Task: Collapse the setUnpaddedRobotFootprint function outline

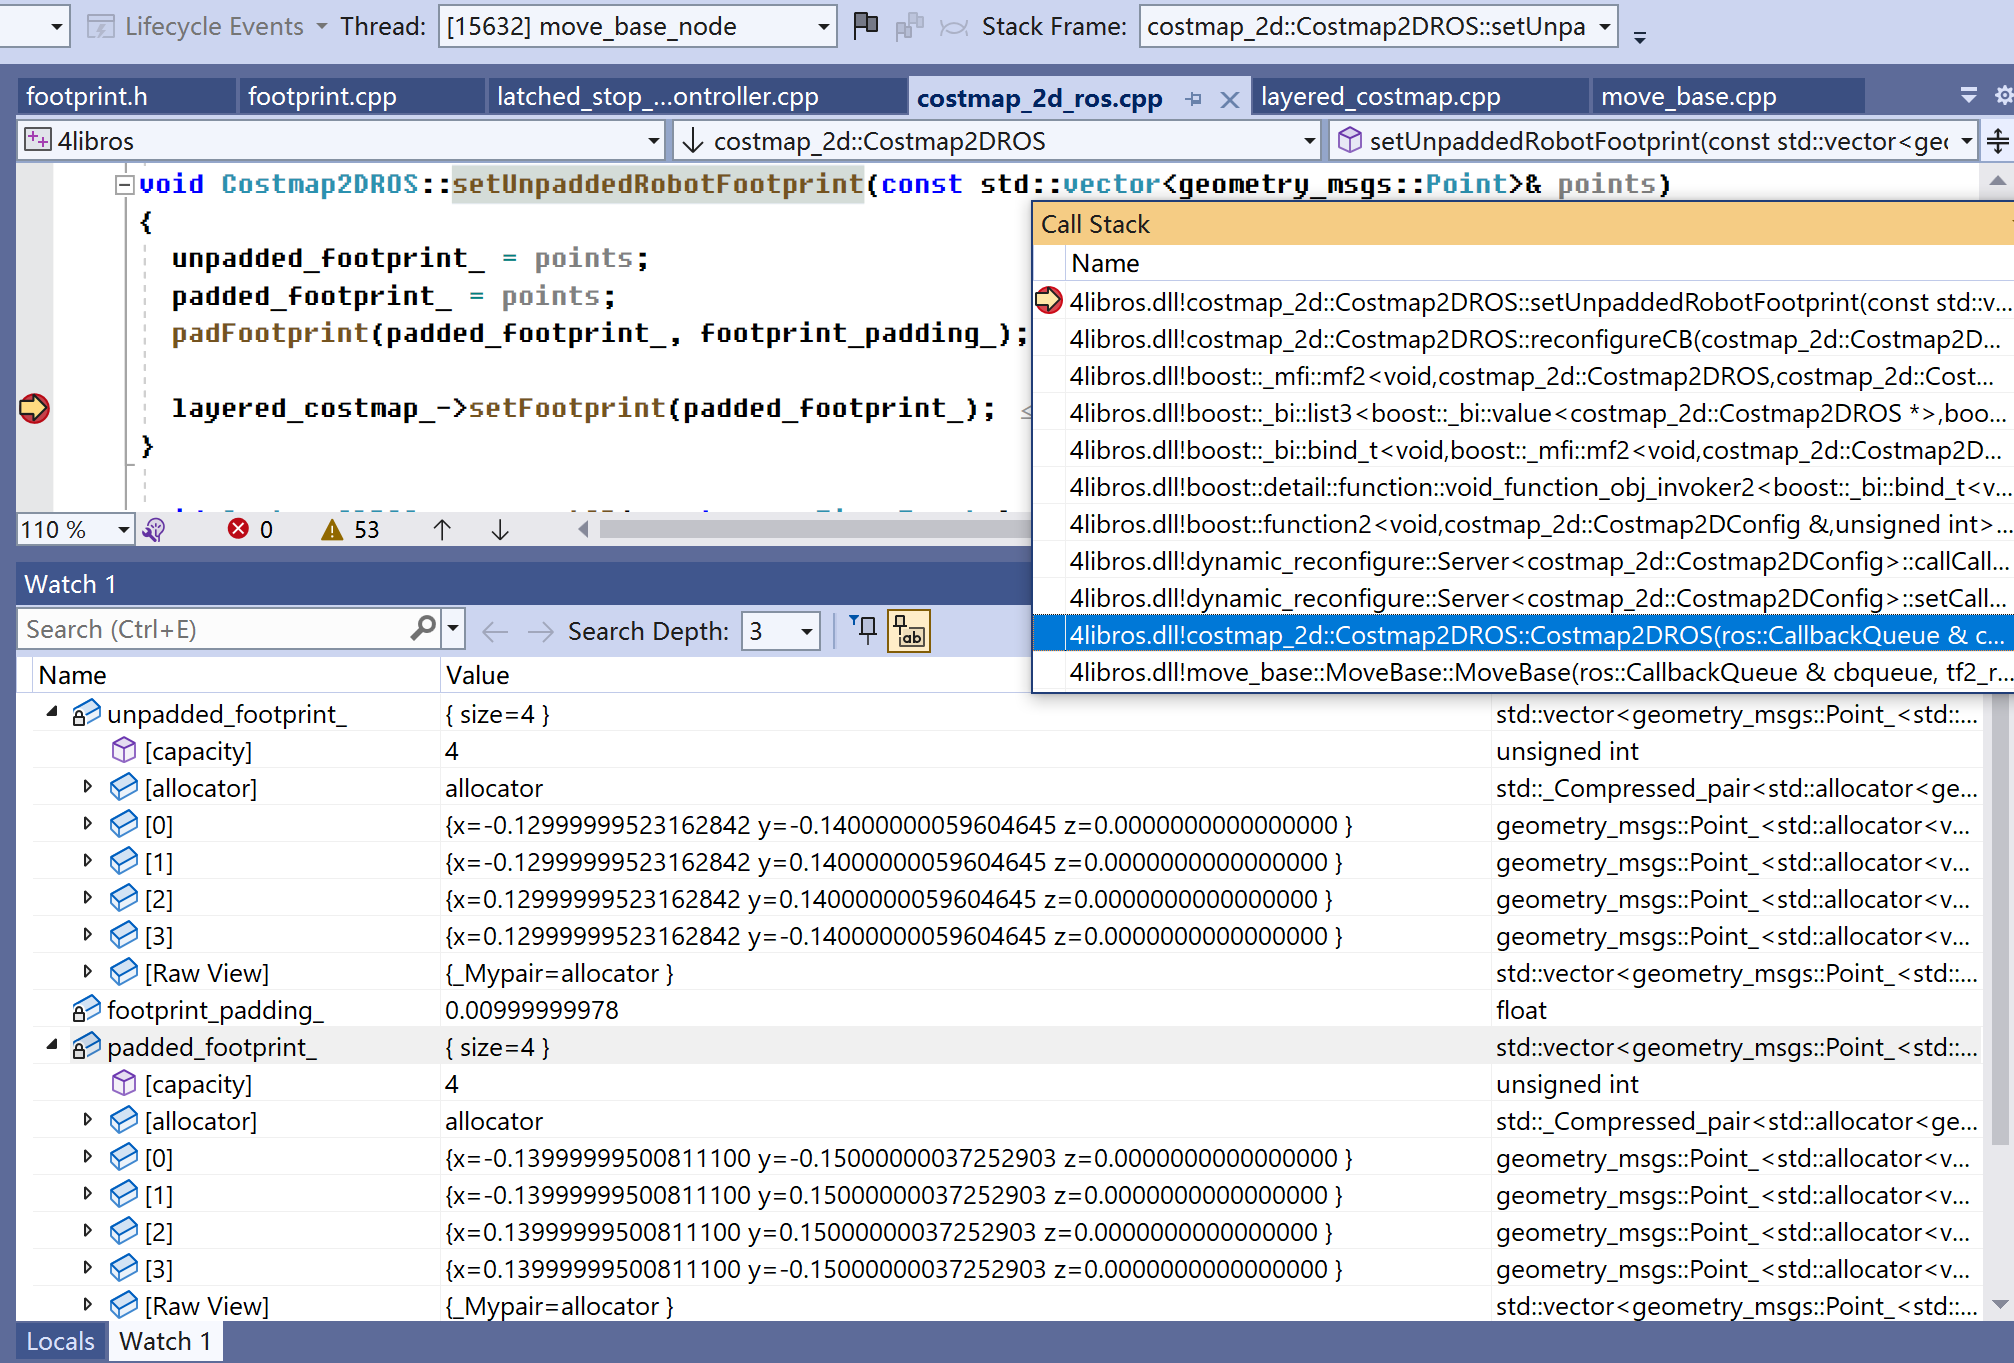Action: [x=125, y=184]
